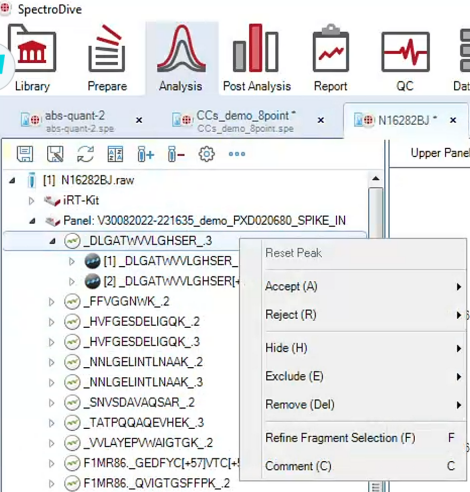Open the QC perspective
Image resolution: width=470 pixels, height=492 pixels.
coord(405,51)
